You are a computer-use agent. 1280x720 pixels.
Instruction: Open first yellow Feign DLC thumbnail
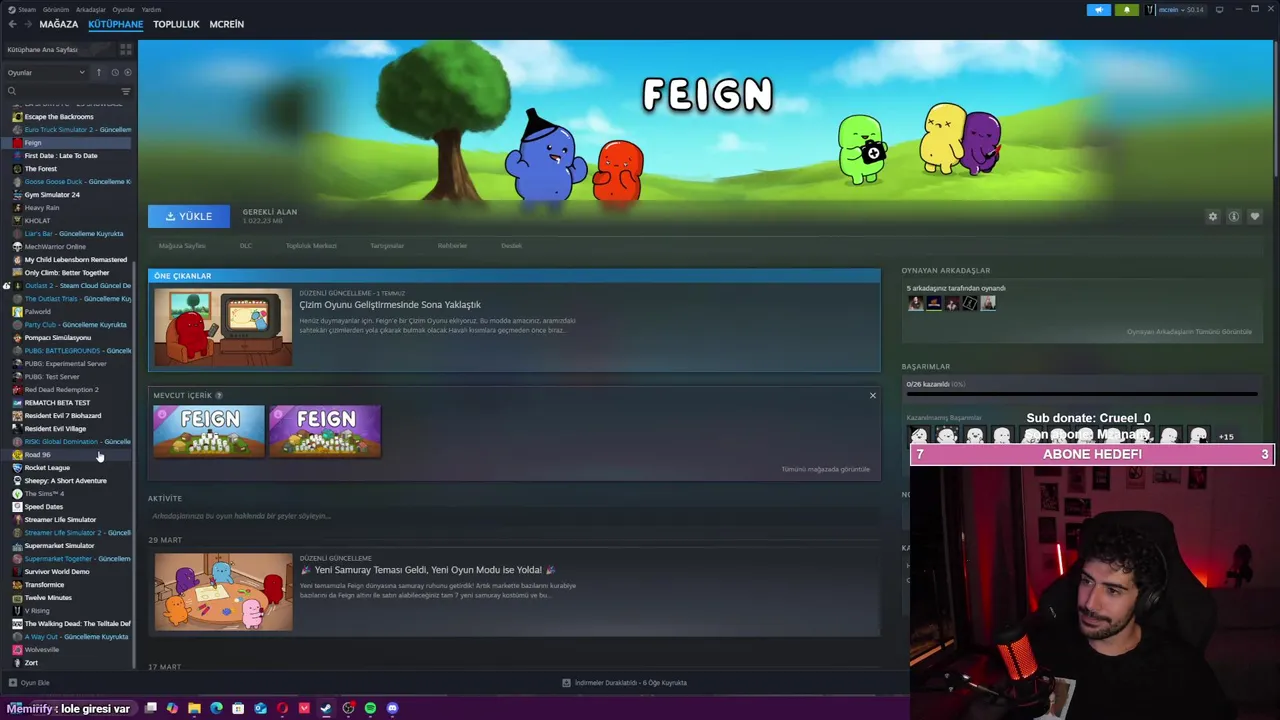[209, 431]
